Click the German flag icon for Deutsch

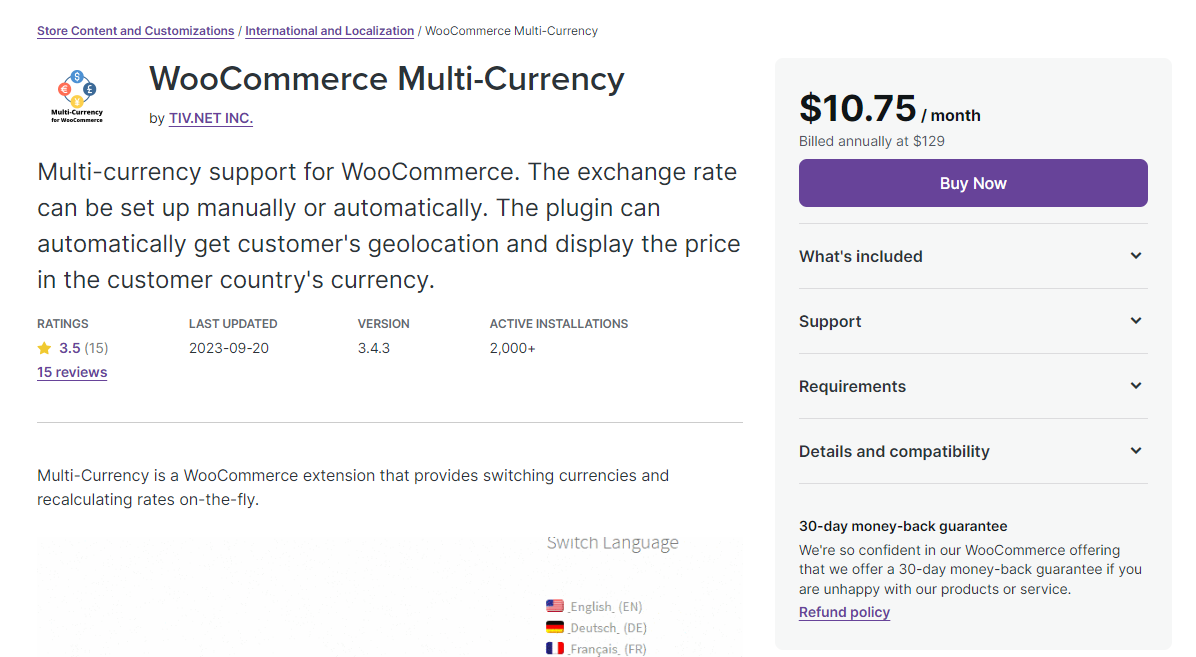point(555,627)
